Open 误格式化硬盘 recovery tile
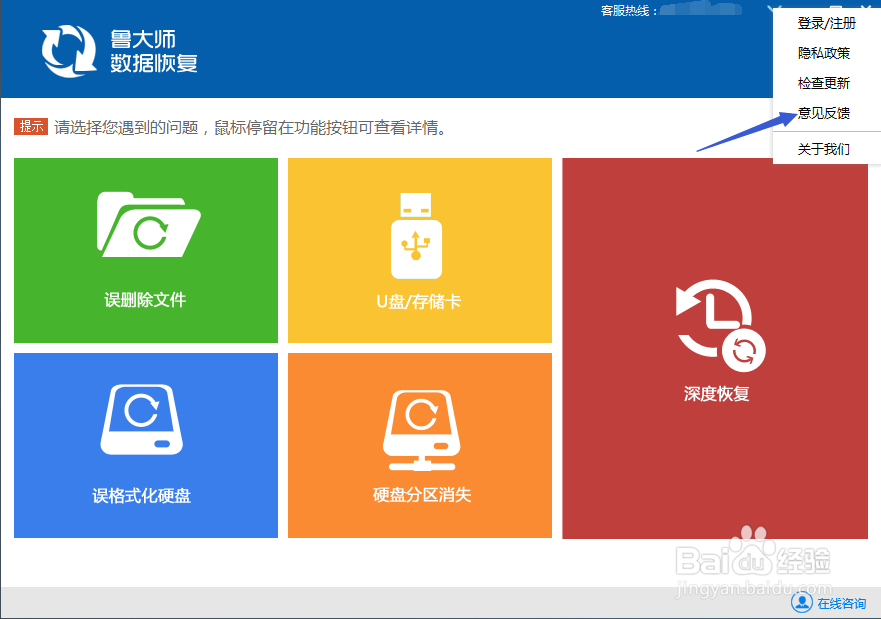881x619 pixels. (x=146, y=445)
